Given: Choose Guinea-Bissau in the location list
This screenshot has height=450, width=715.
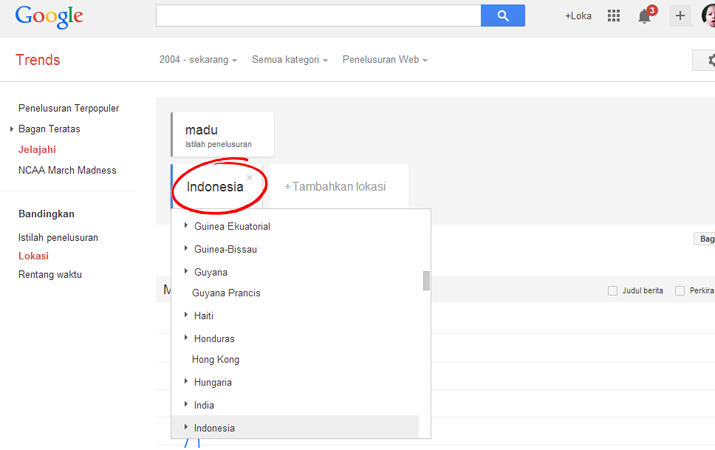Looking at the screenshot, I should pos(225,249).
